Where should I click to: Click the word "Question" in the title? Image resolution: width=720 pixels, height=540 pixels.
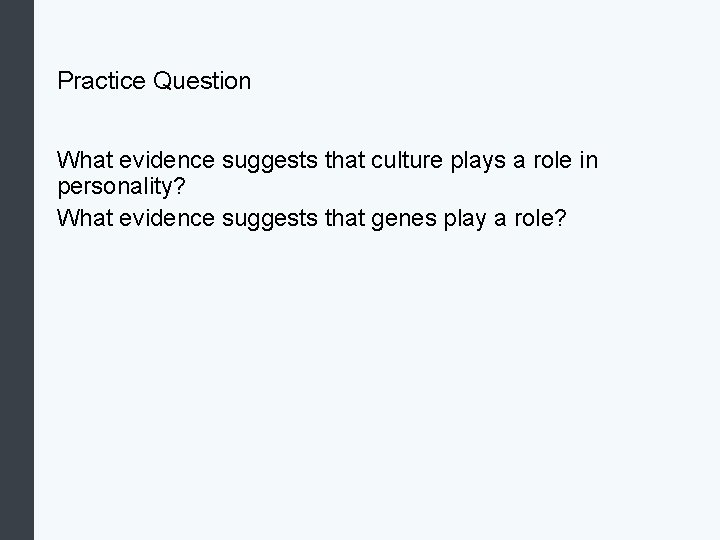tap(202, 81)
